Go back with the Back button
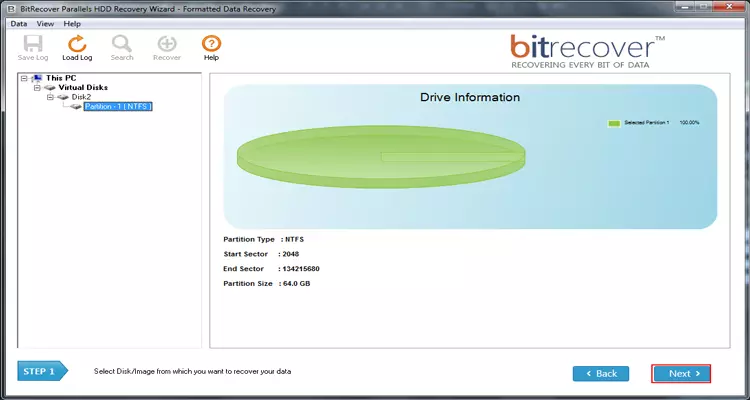 click(601, 374)
